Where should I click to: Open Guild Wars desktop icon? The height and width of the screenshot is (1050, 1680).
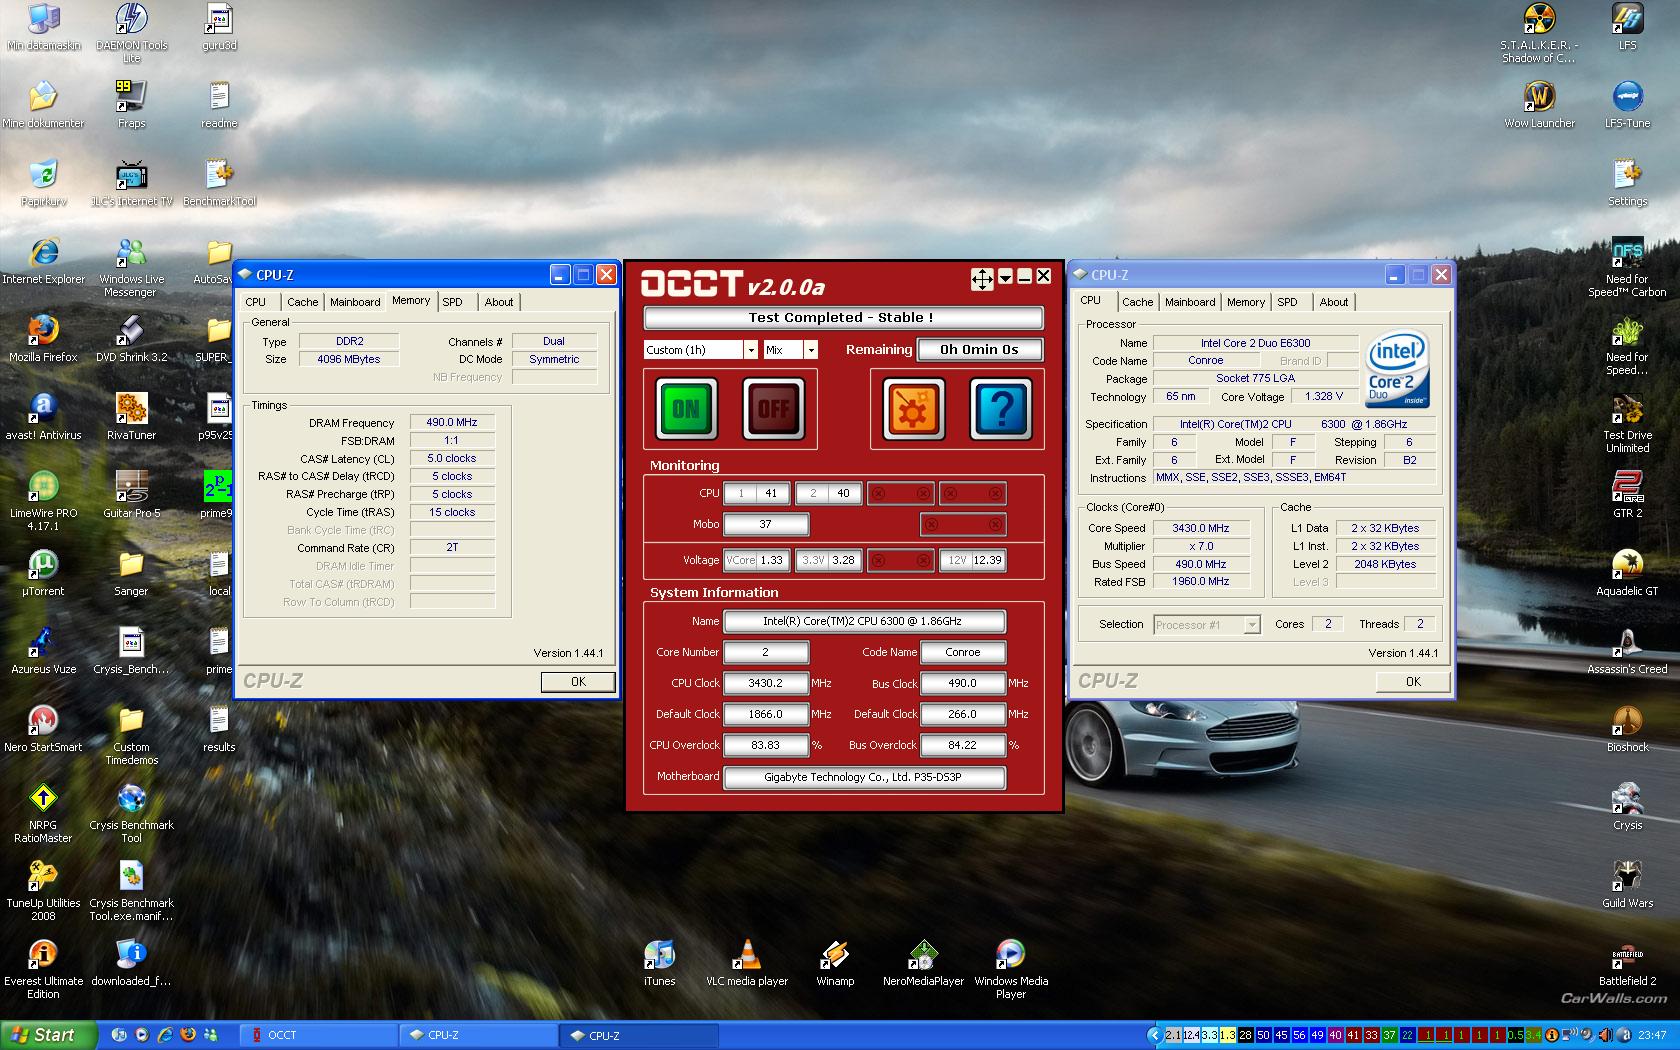point(1627,885)
